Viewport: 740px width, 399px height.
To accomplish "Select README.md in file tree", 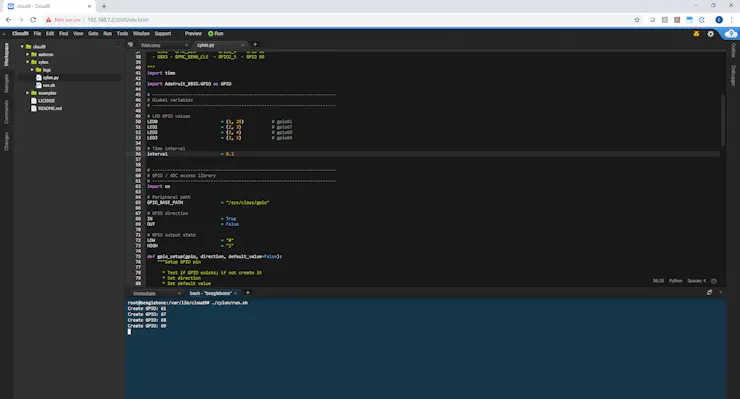I will click(50, 109).
